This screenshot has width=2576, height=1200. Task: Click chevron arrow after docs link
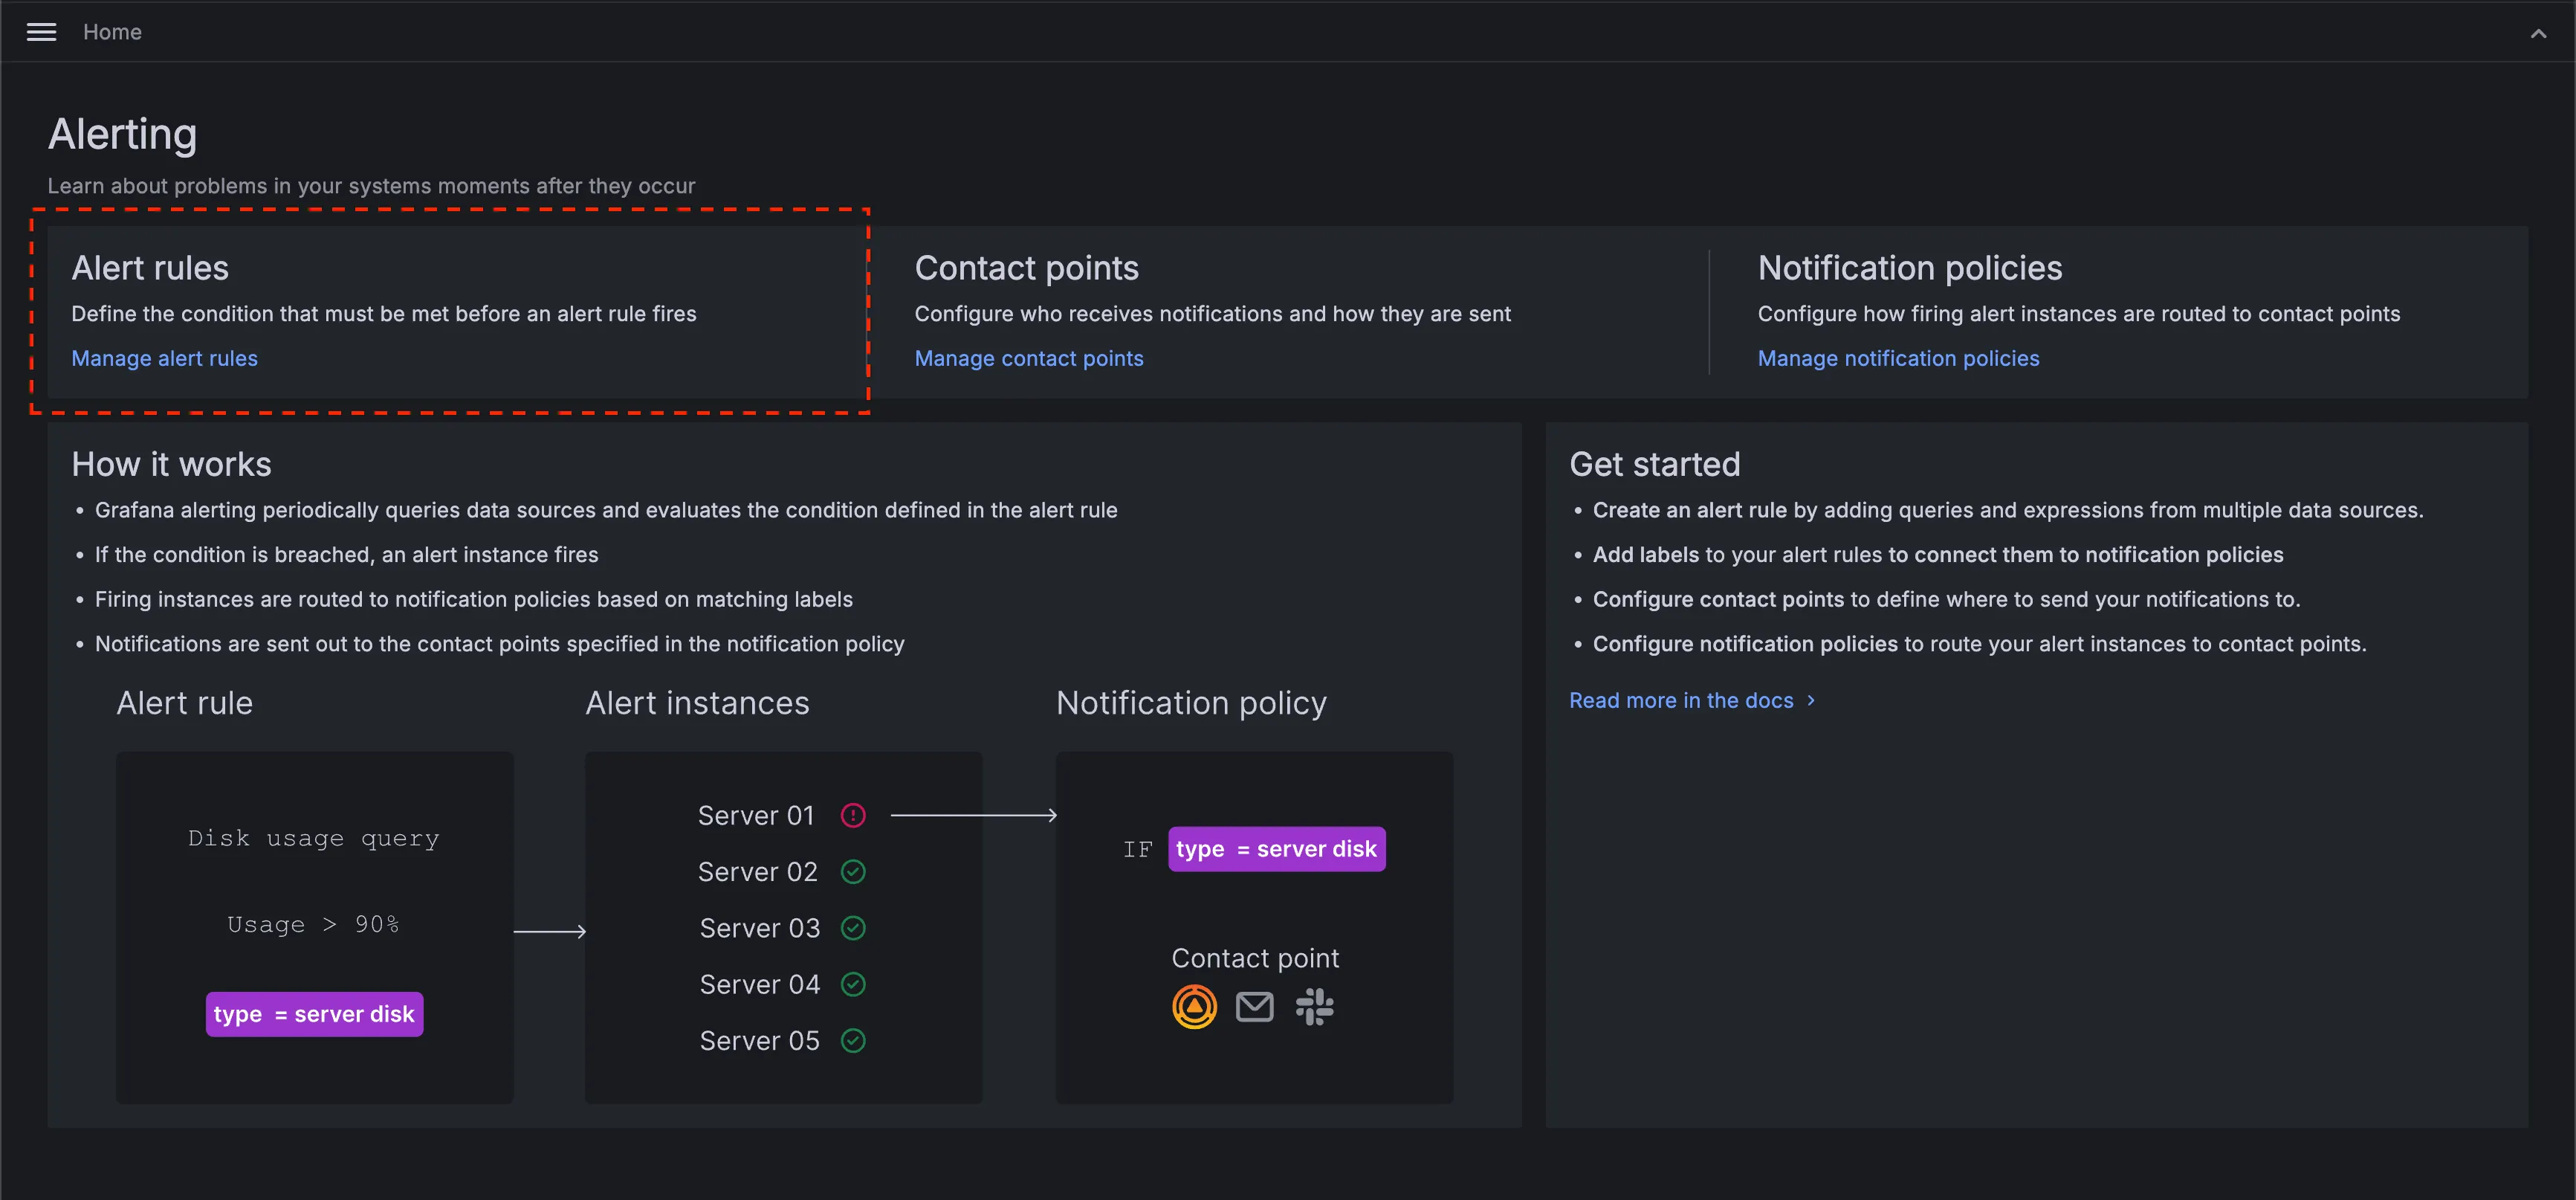pyautogui.click(x=1811, y=700)
